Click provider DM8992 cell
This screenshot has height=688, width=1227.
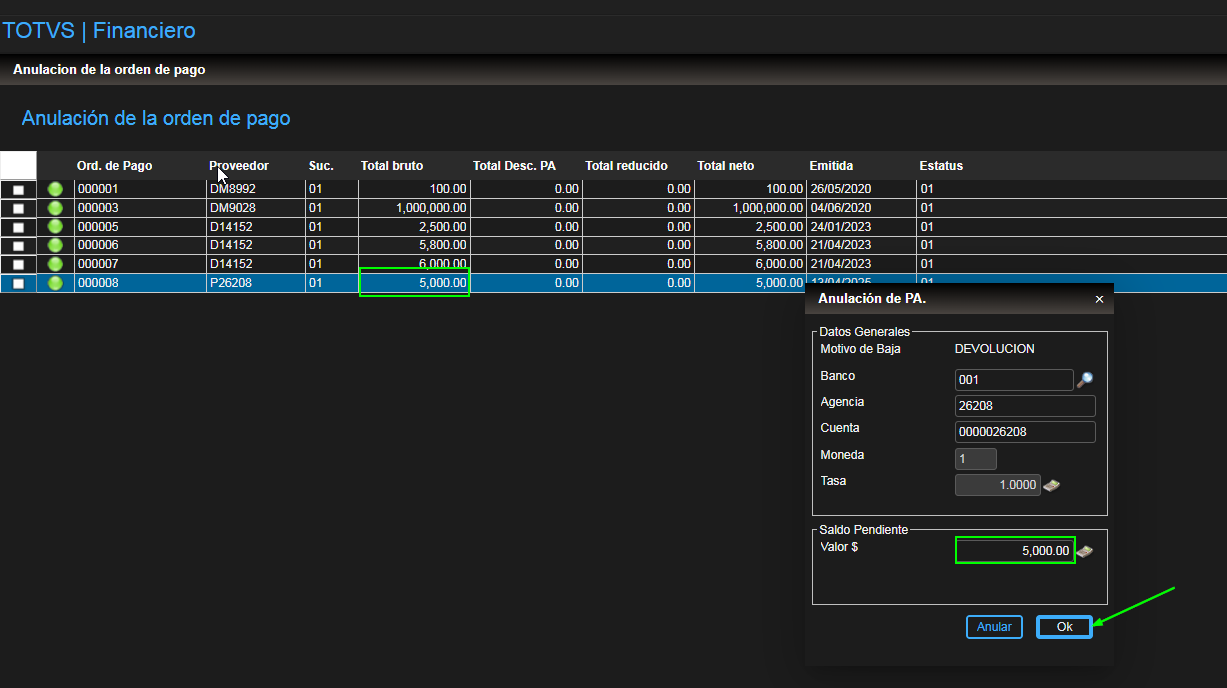point(255,189)
